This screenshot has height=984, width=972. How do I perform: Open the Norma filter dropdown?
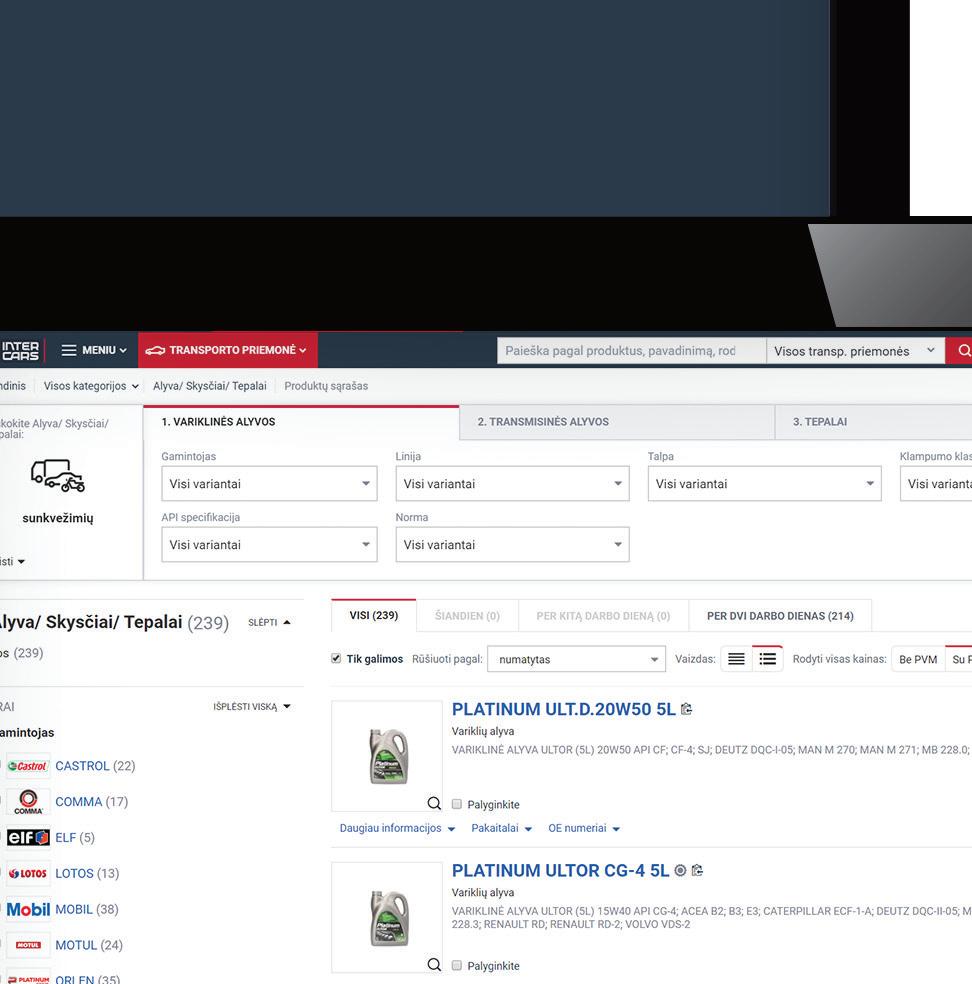coord(512,545)
